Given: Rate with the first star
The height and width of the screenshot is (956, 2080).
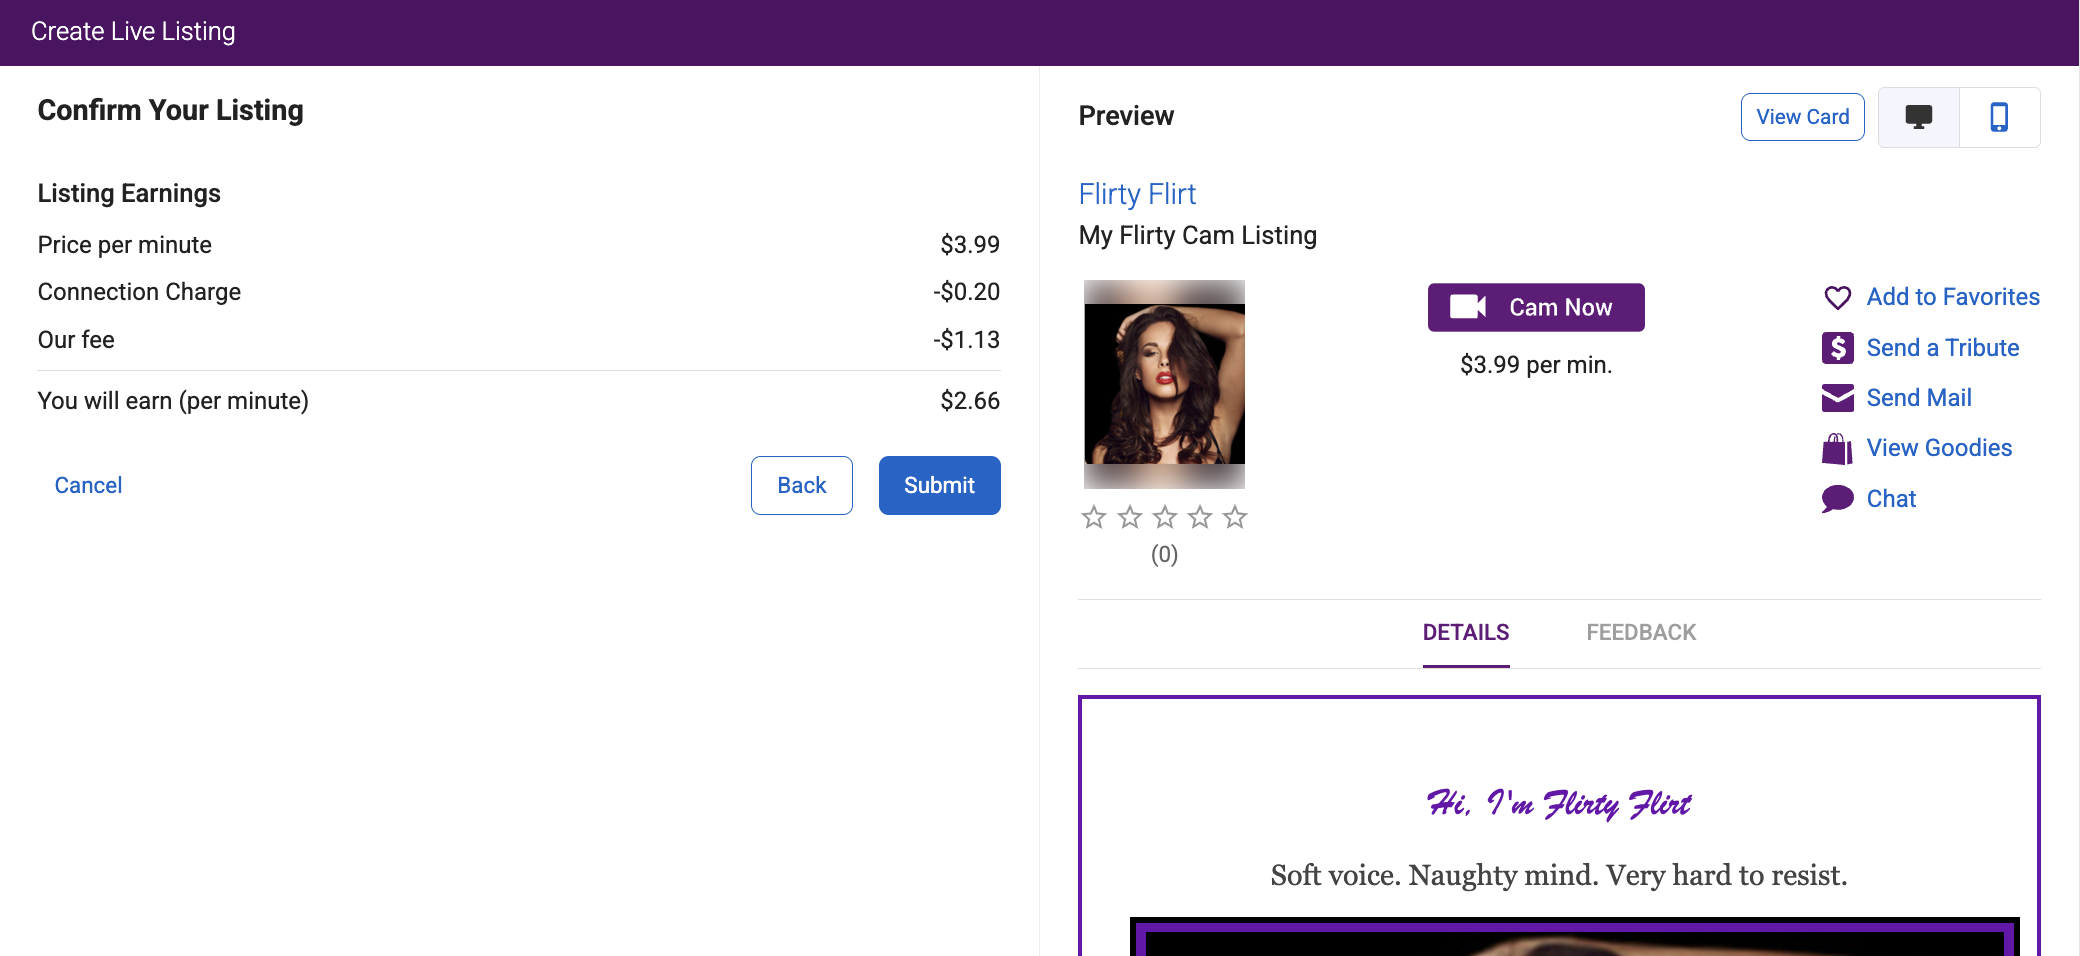Looking at the screenshot, I should [1094, 517].
